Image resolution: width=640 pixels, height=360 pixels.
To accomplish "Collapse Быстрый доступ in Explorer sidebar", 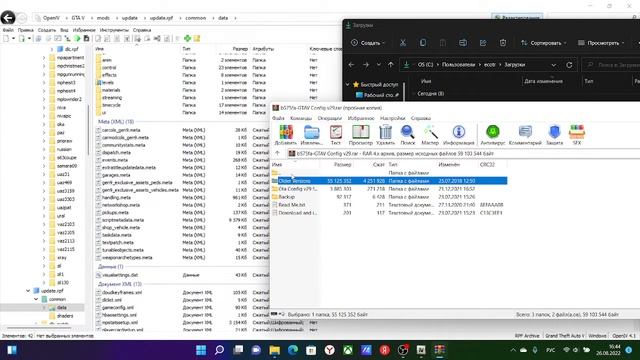I will [x=347, y=84].
